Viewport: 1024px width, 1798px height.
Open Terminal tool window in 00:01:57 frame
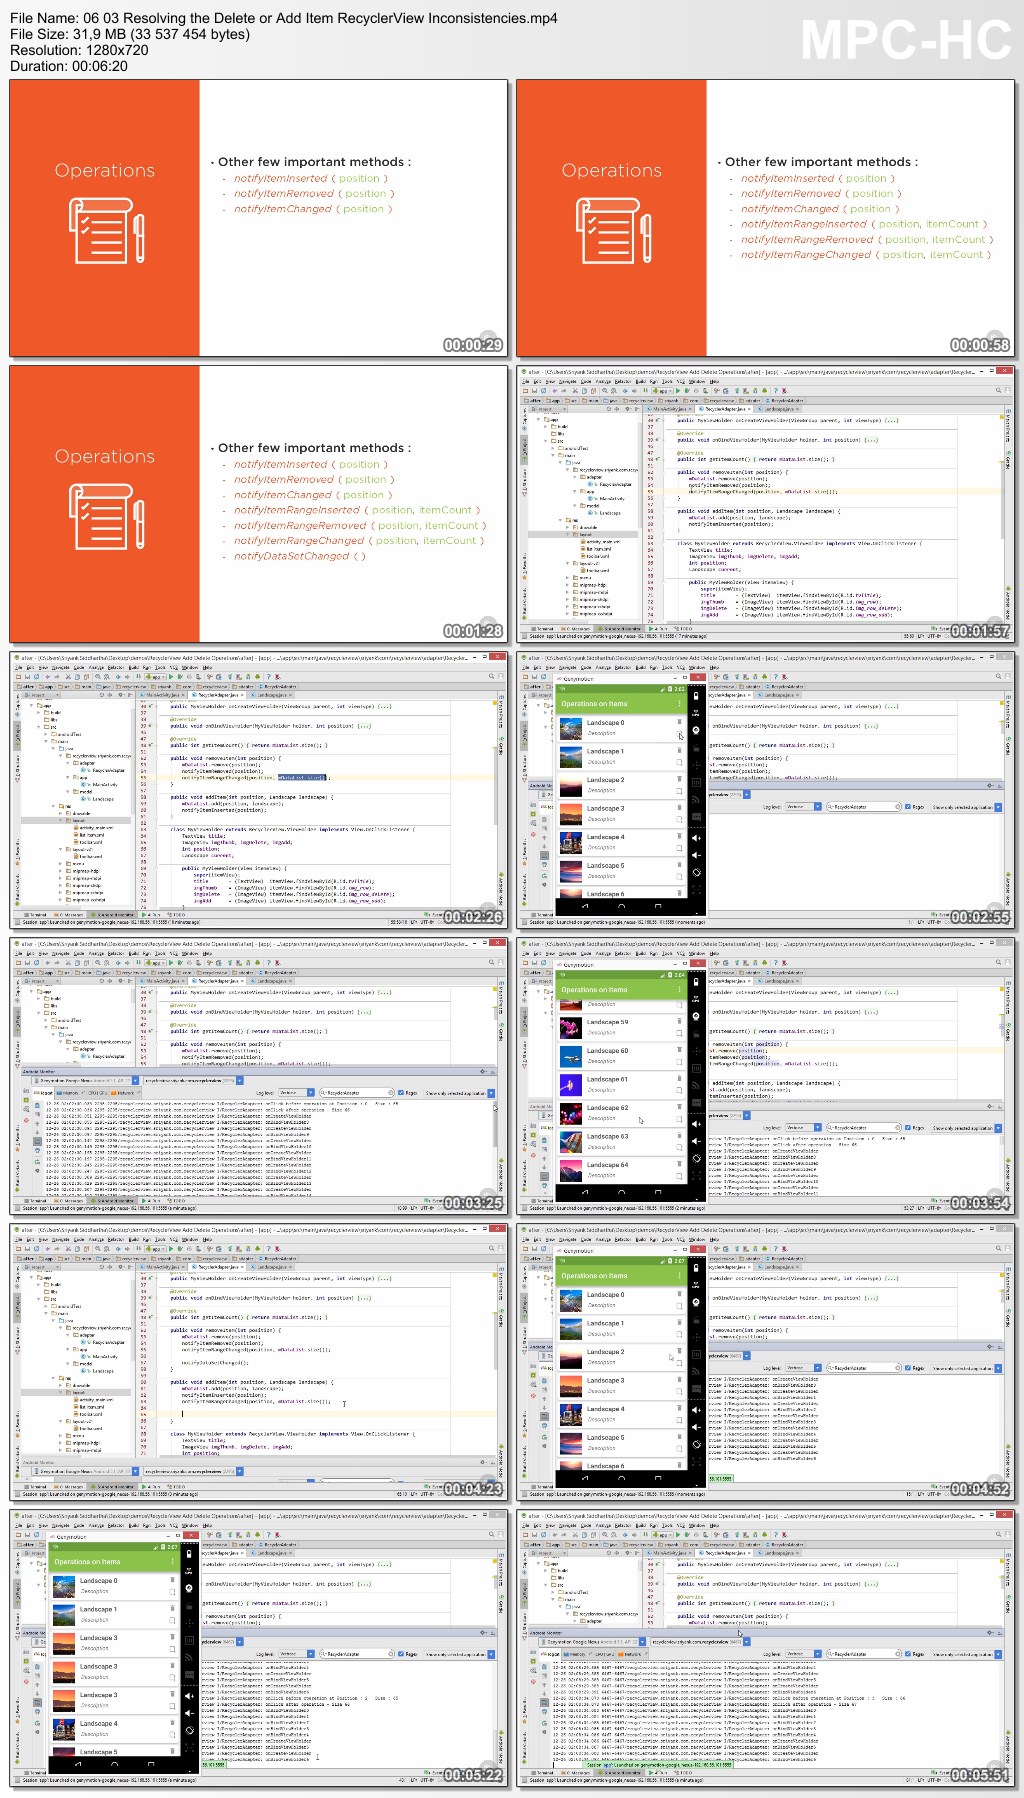pos(543,629)
